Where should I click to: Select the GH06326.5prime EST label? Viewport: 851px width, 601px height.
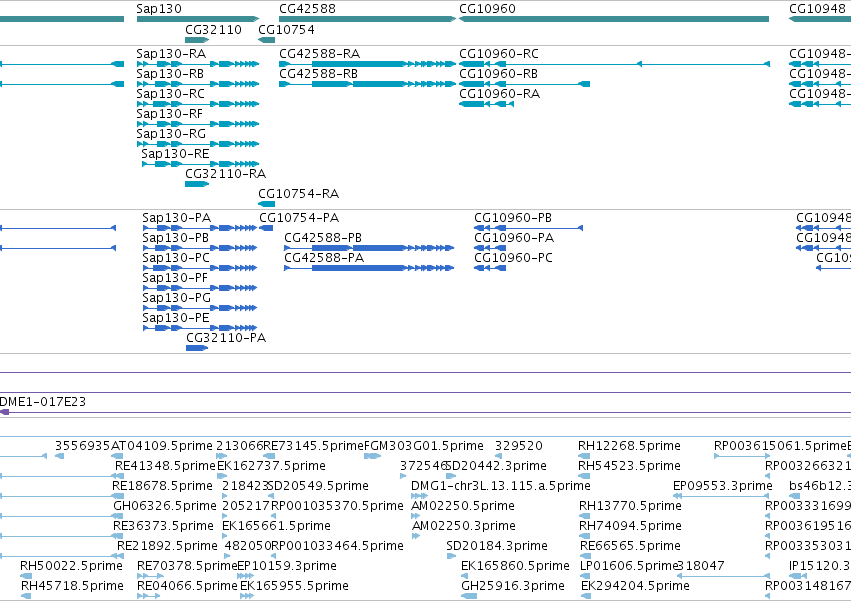pos(165,507)
